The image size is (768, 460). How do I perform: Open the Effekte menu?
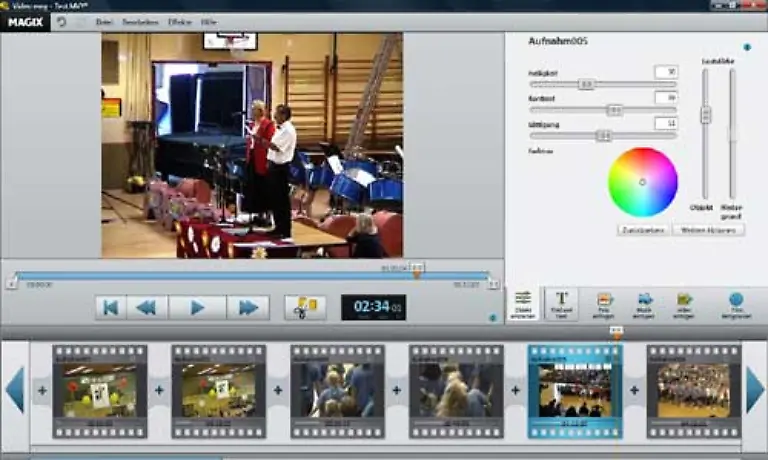coord(180,21)
